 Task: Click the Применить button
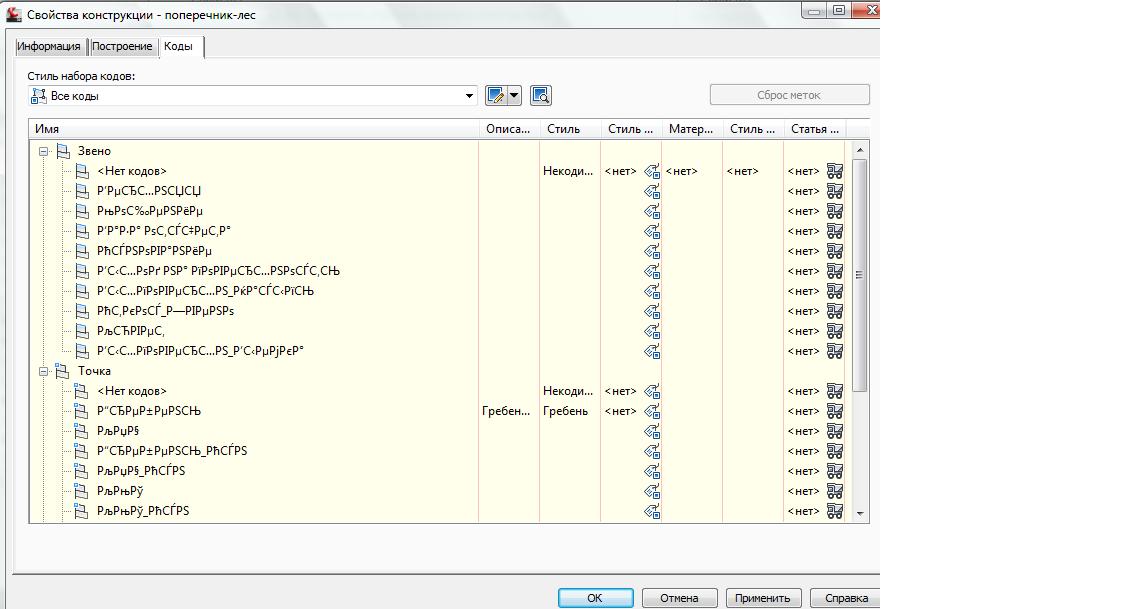(763, 598)
